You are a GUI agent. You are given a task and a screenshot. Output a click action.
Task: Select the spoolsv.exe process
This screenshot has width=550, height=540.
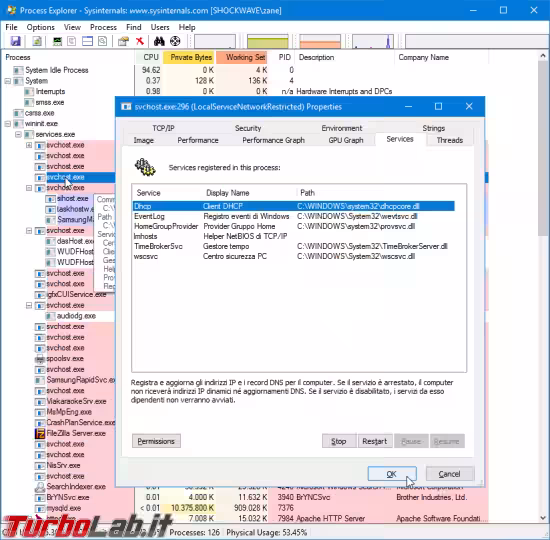[x=65, y=359]
